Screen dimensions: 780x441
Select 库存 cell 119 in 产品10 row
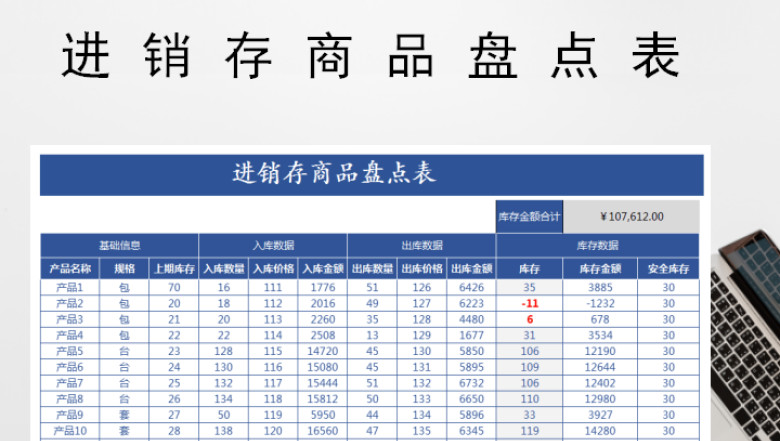pos(530,431)
